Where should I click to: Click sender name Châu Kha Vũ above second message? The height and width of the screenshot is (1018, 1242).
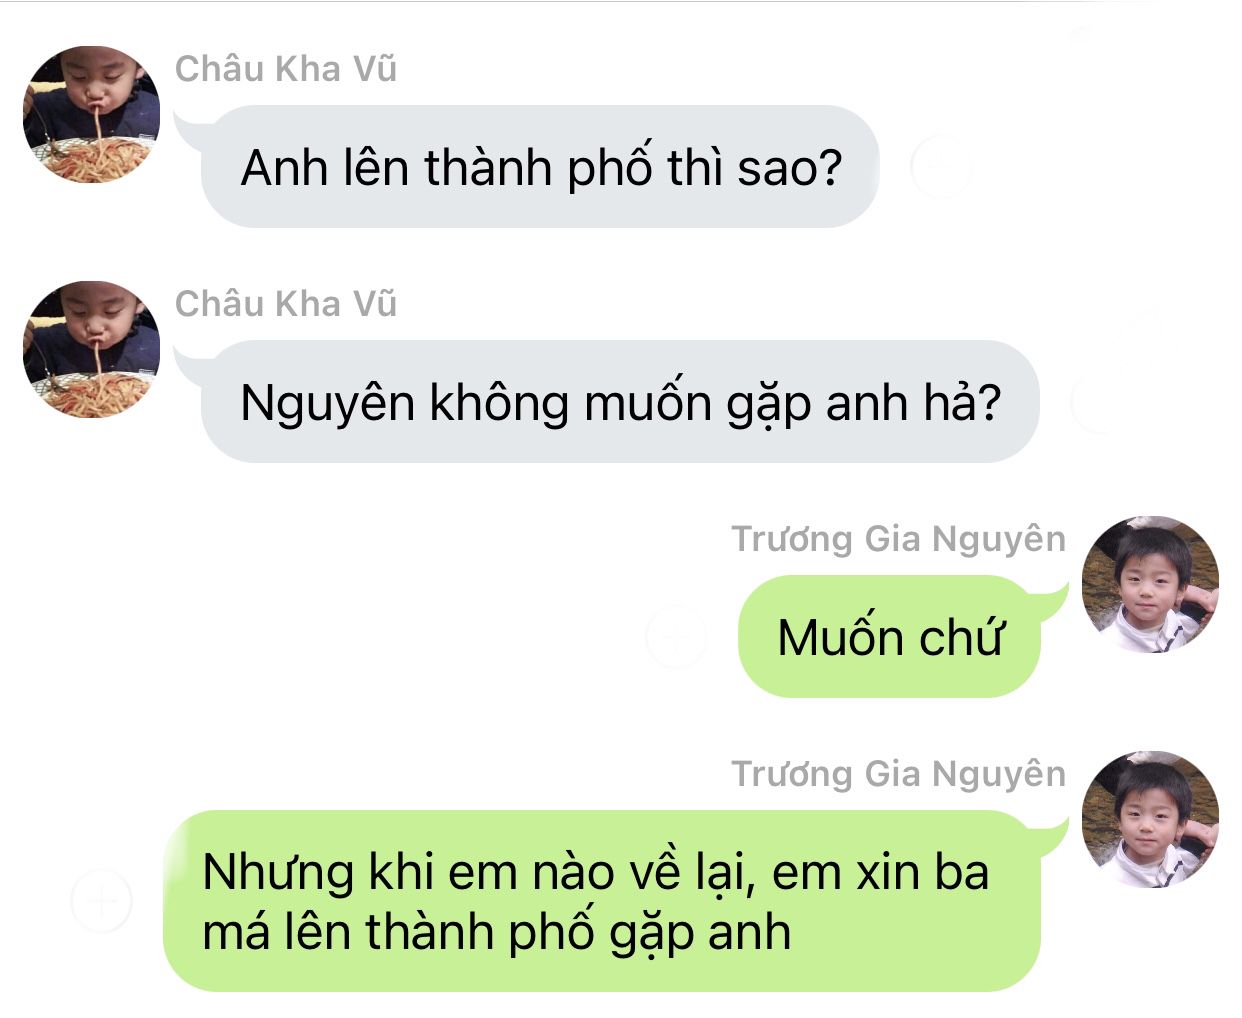(286, 304)
